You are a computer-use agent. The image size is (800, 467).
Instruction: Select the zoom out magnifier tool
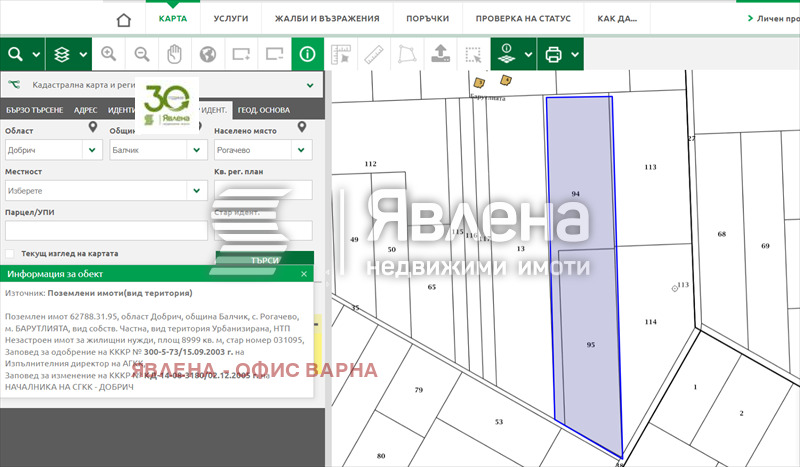coord(142,54)
